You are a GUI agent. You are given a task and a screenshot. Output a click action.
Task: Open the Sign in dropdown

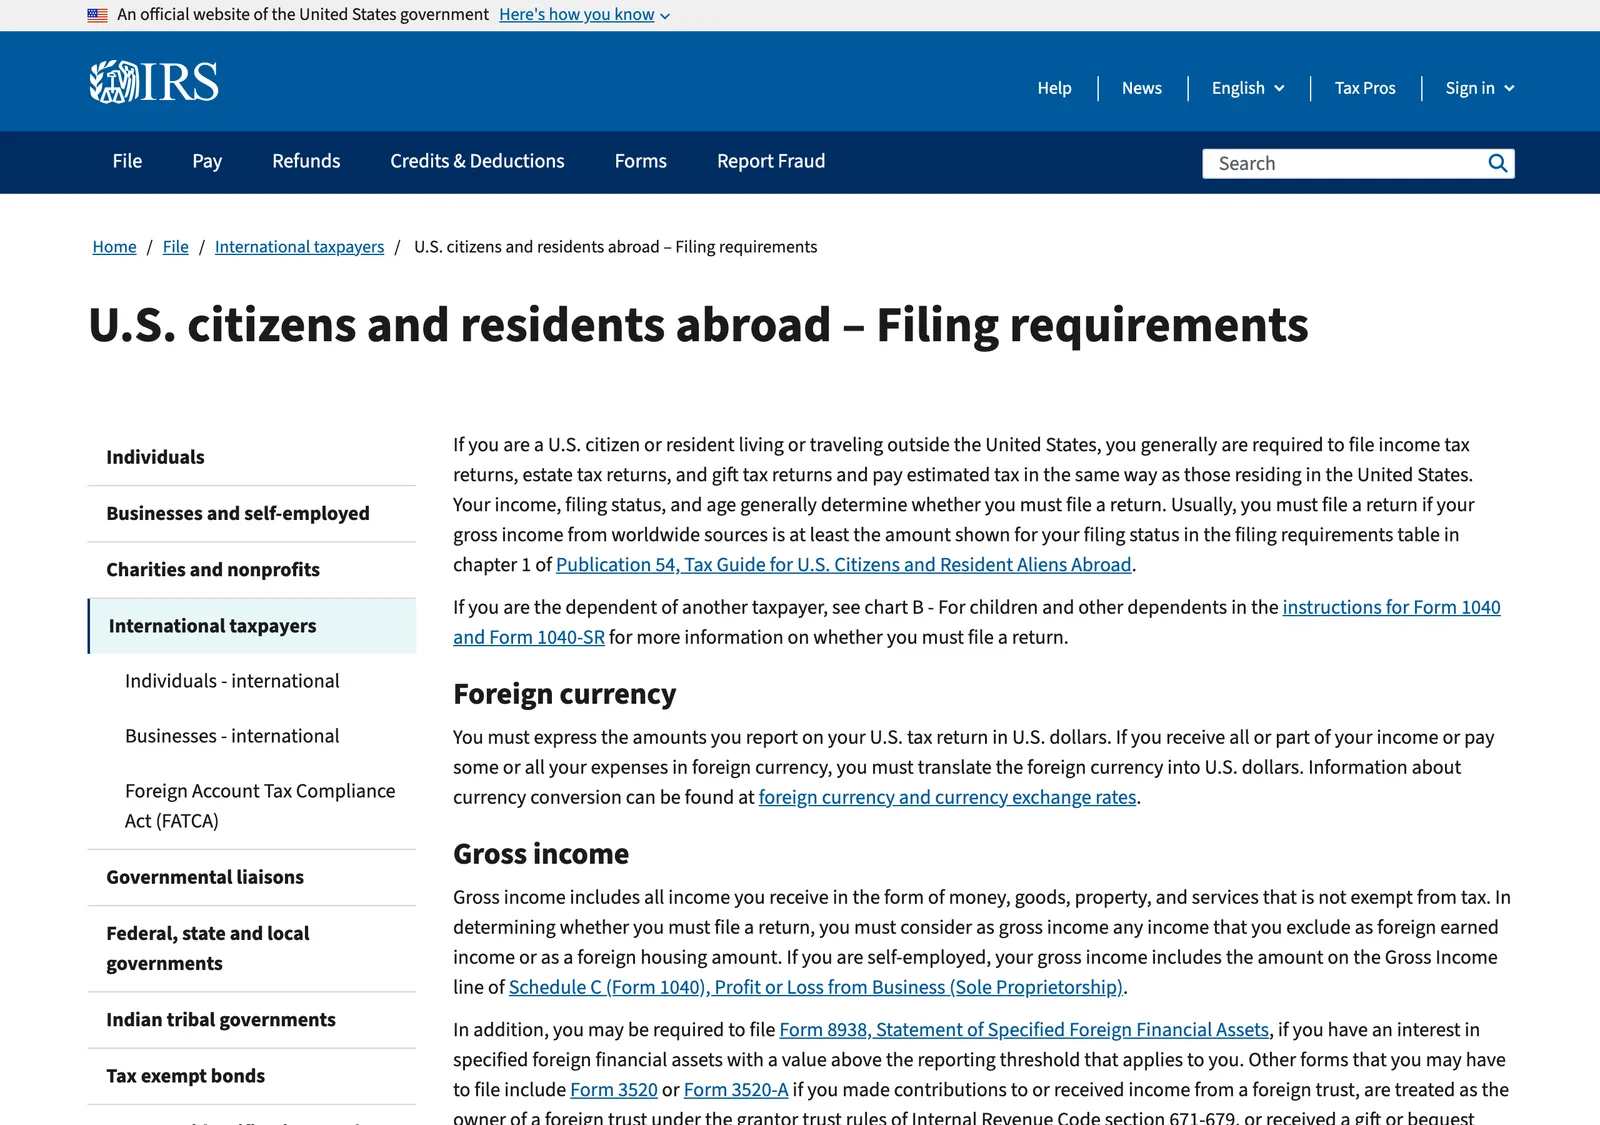[x=1480, y=88]
